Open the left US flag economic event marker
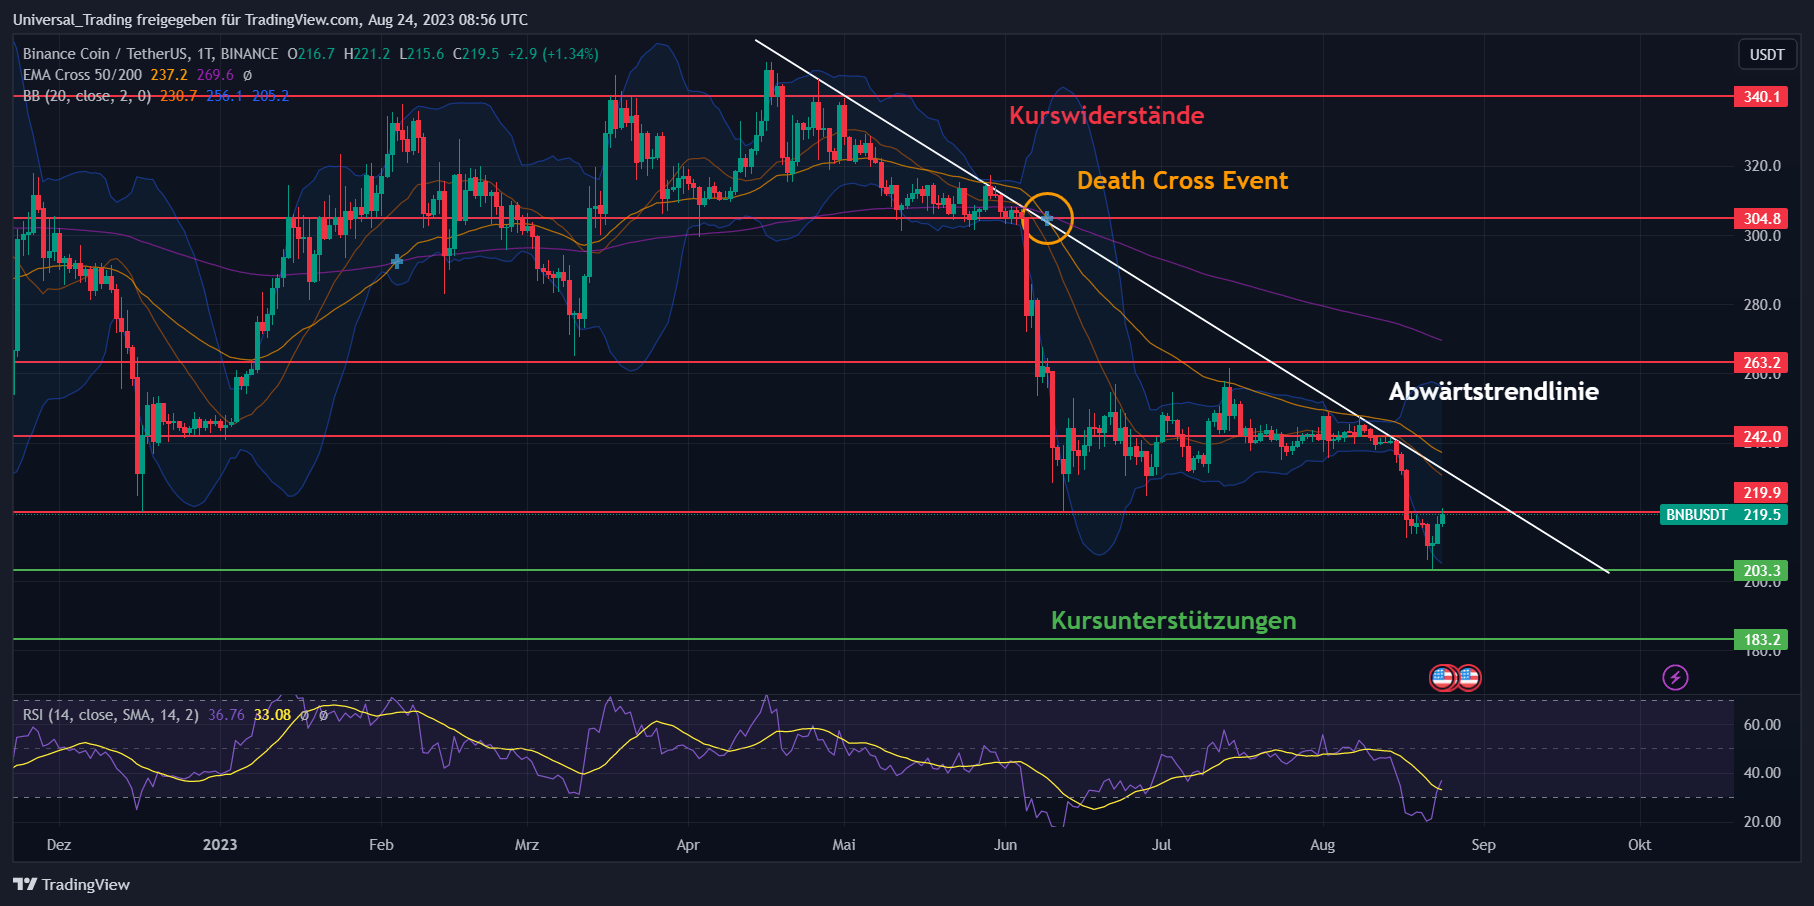The height and width of the screenshot is (906, 1814). [x=1442, y=677]
